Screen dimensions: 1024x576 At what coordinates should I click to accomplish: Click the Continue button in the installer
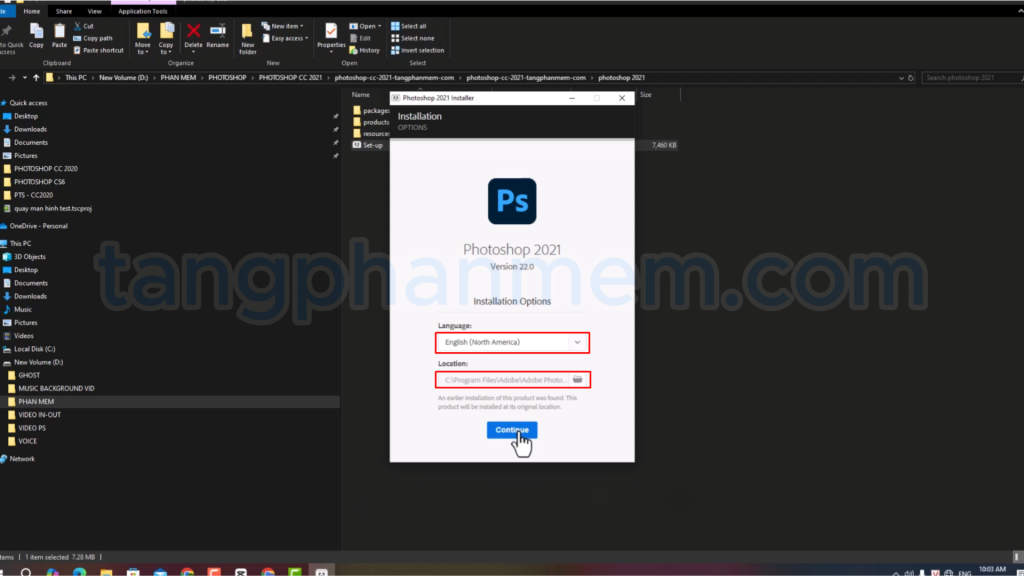click(x=512, y=430)
